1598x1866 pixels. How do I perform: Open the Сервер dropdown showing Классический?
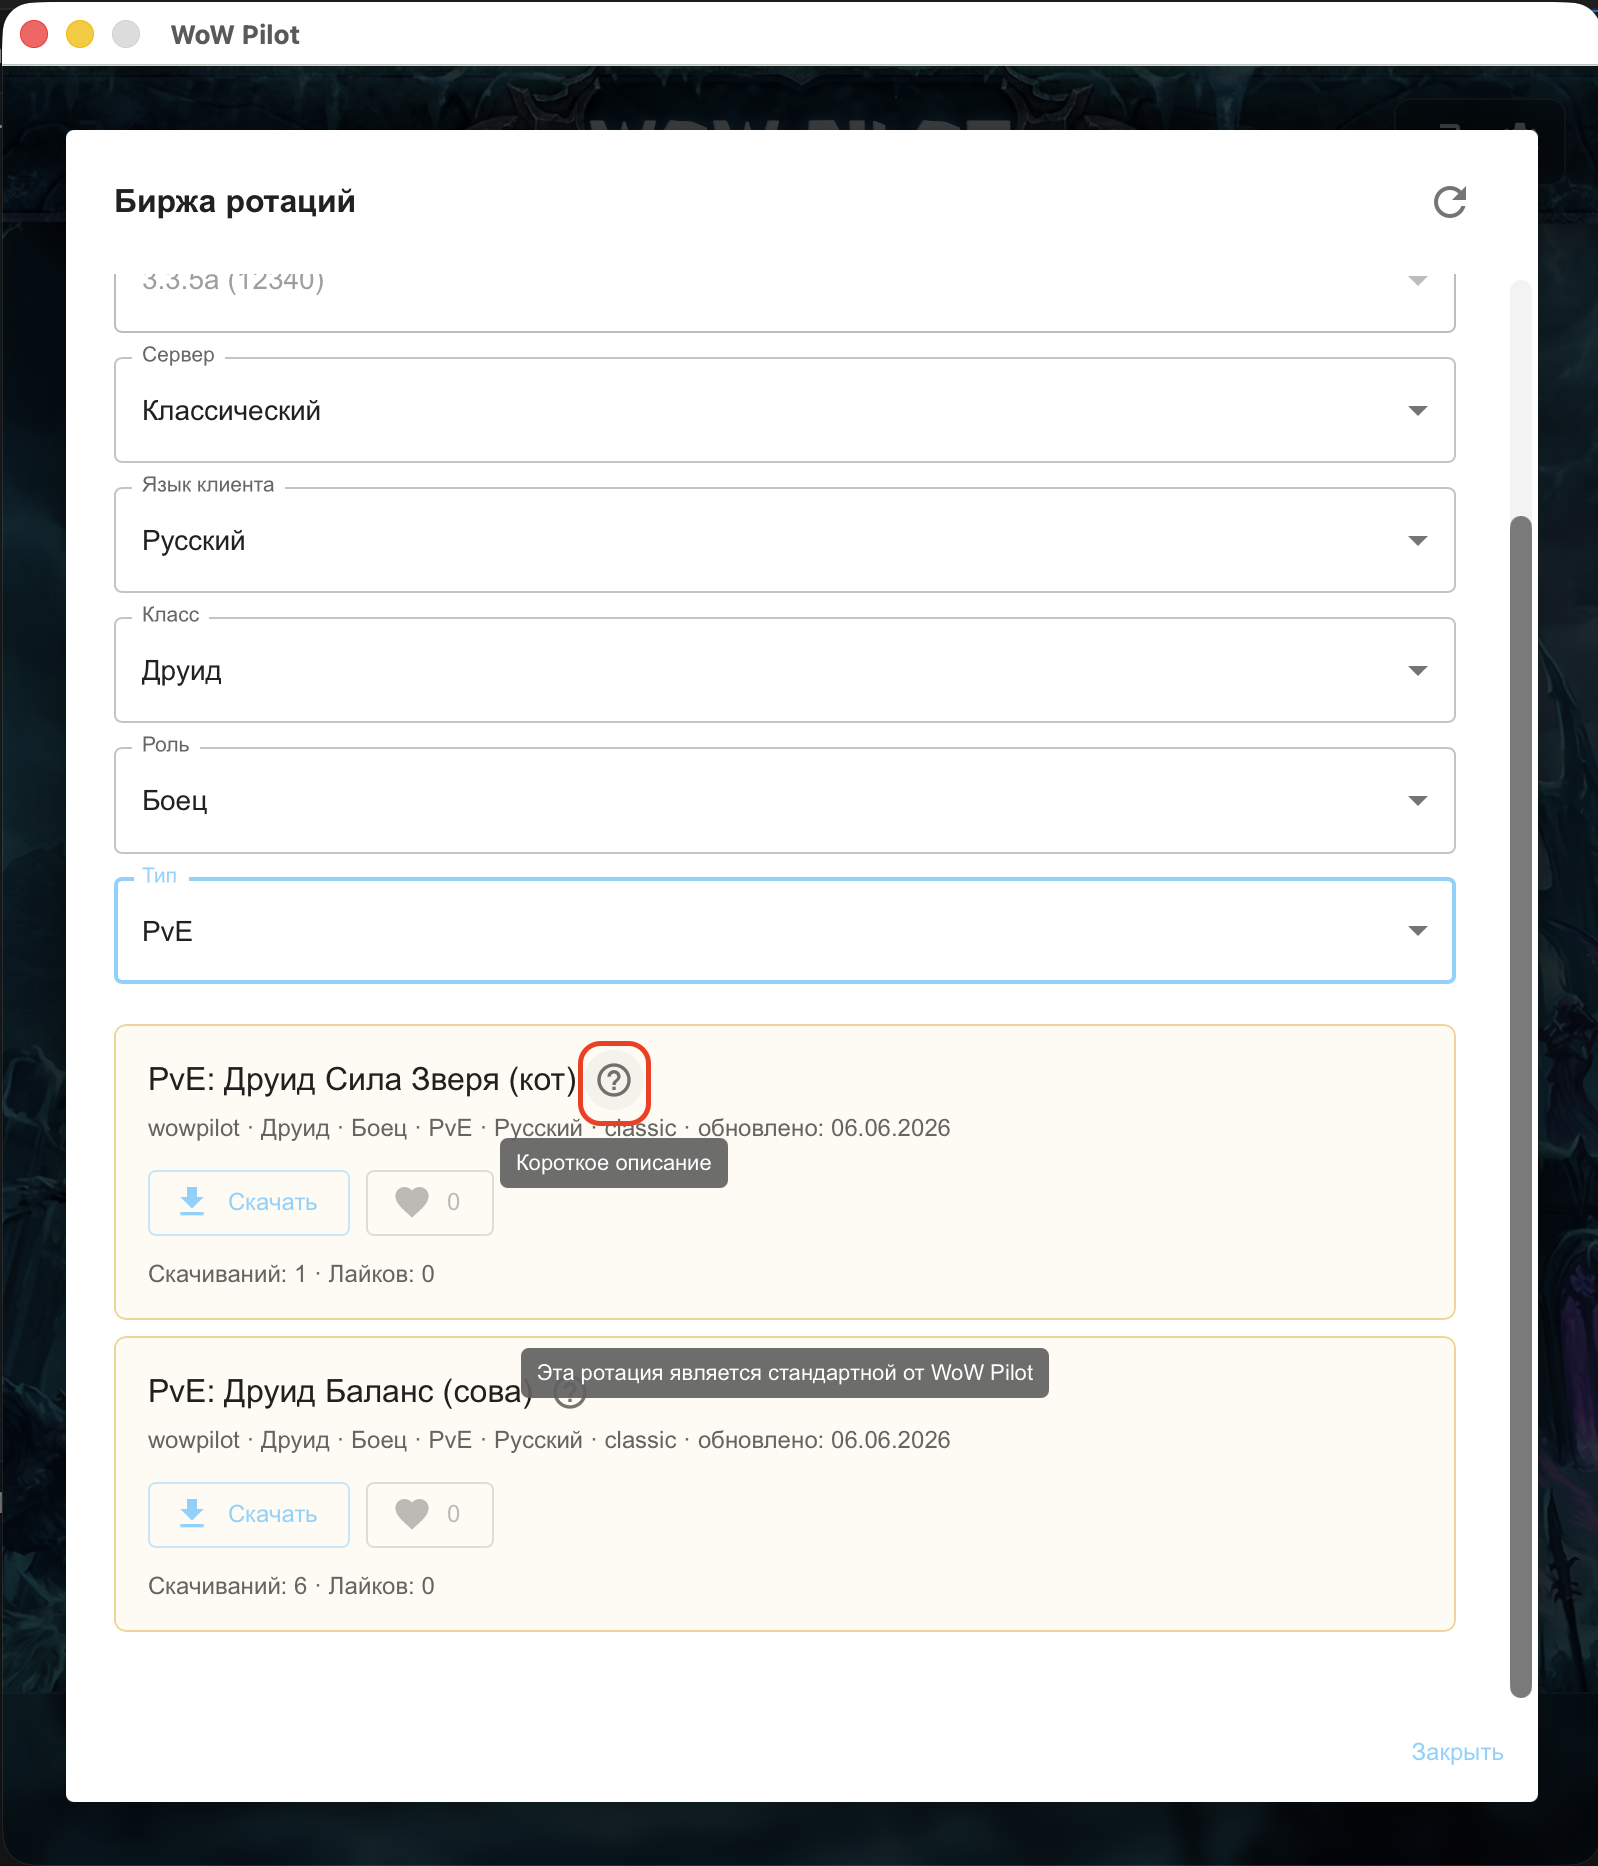(785, 410)
